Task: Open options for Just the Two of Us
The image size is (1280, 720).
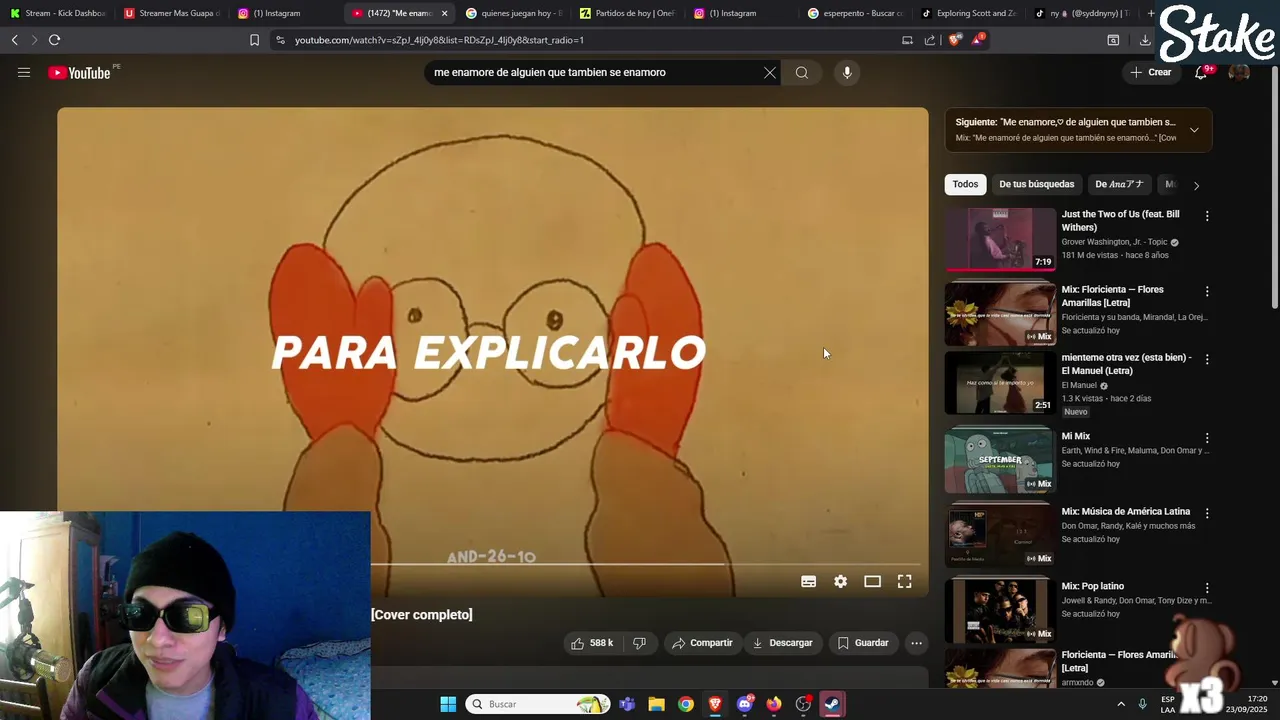Action: tap(1207, 216)
